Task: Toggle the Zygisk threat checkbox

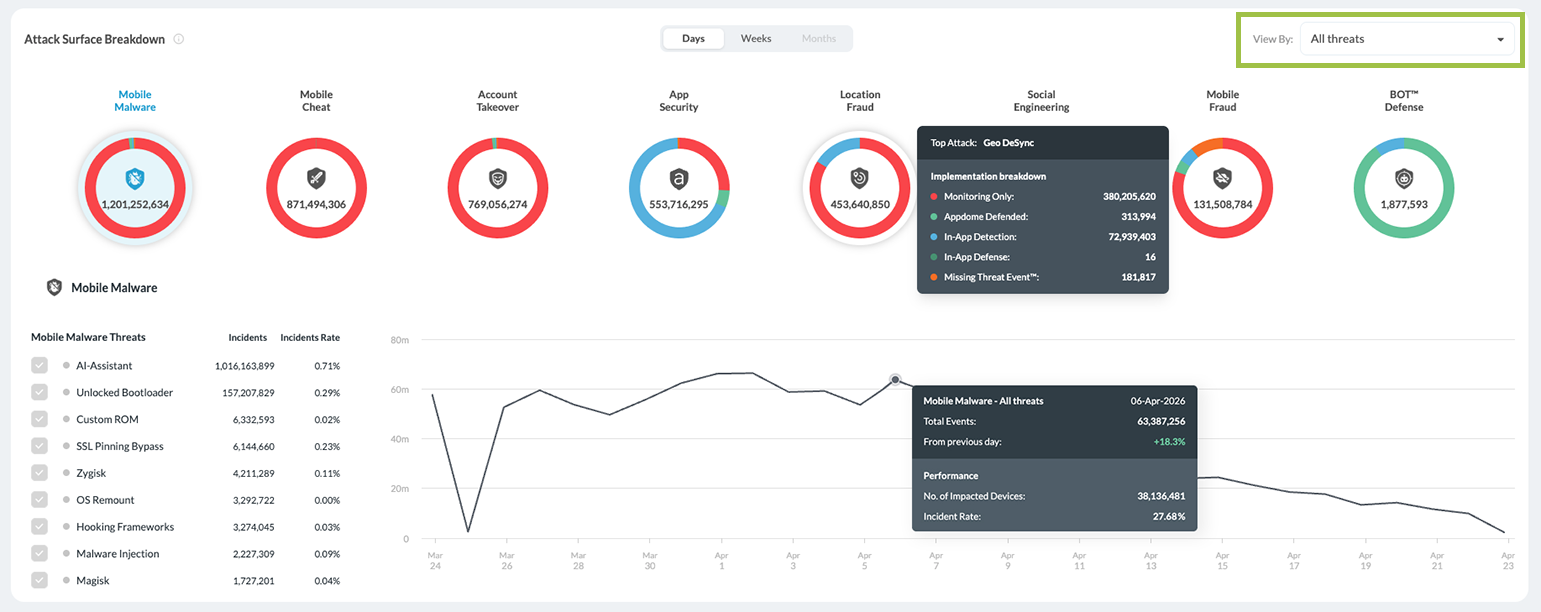Action: click(x=39, y=473)
